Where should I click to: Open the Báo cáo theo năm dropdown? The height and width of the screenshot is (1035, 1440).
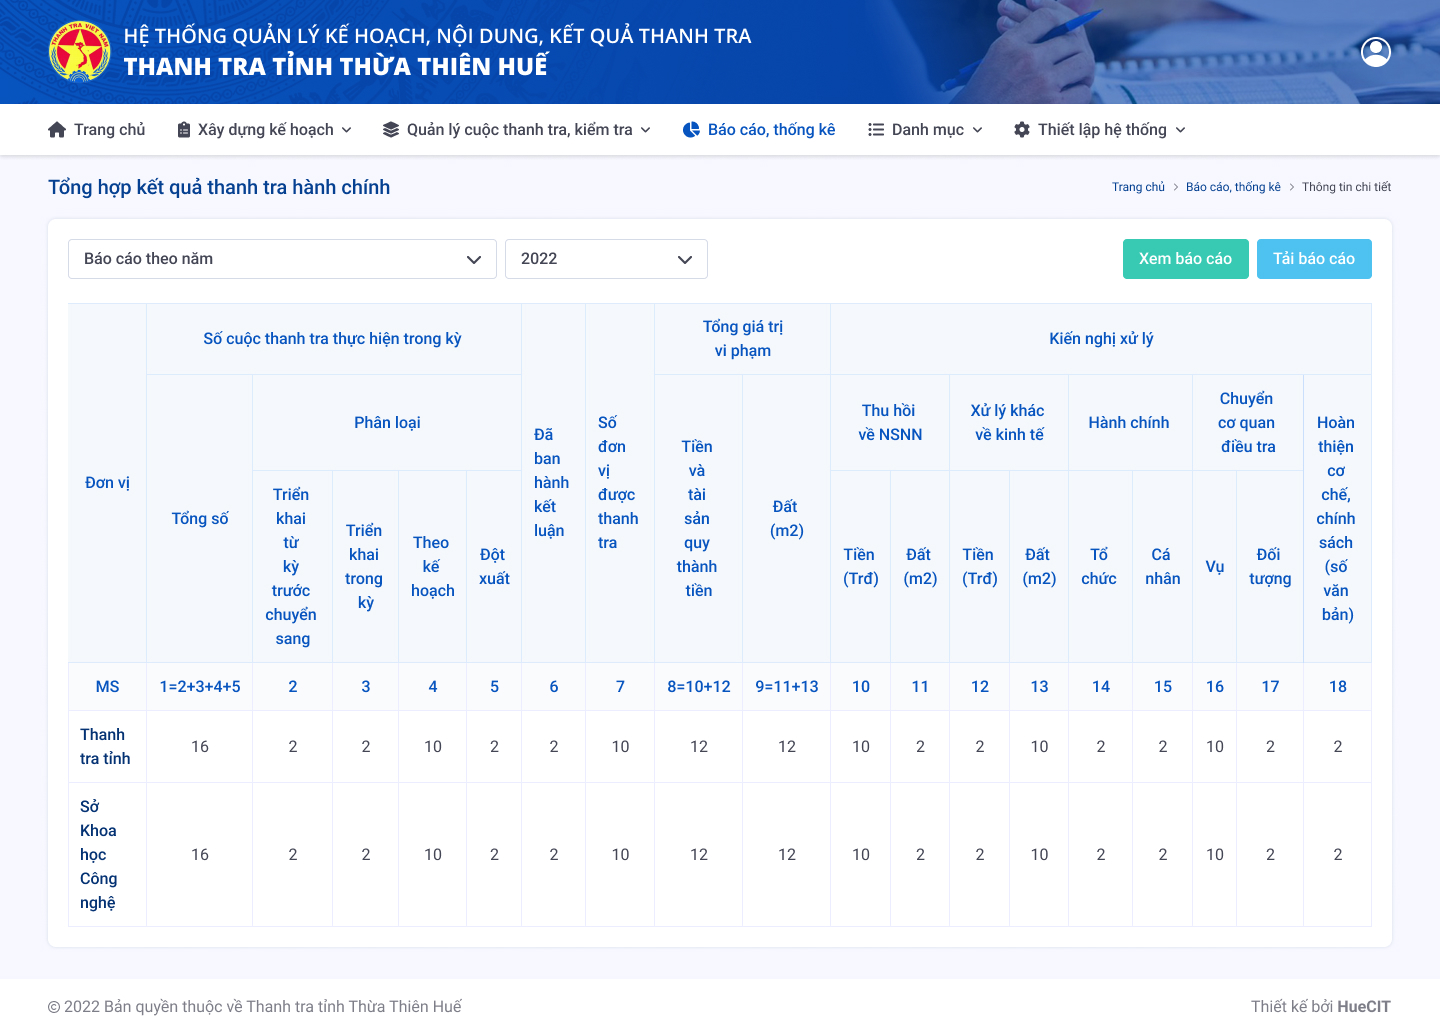[282, 259]
